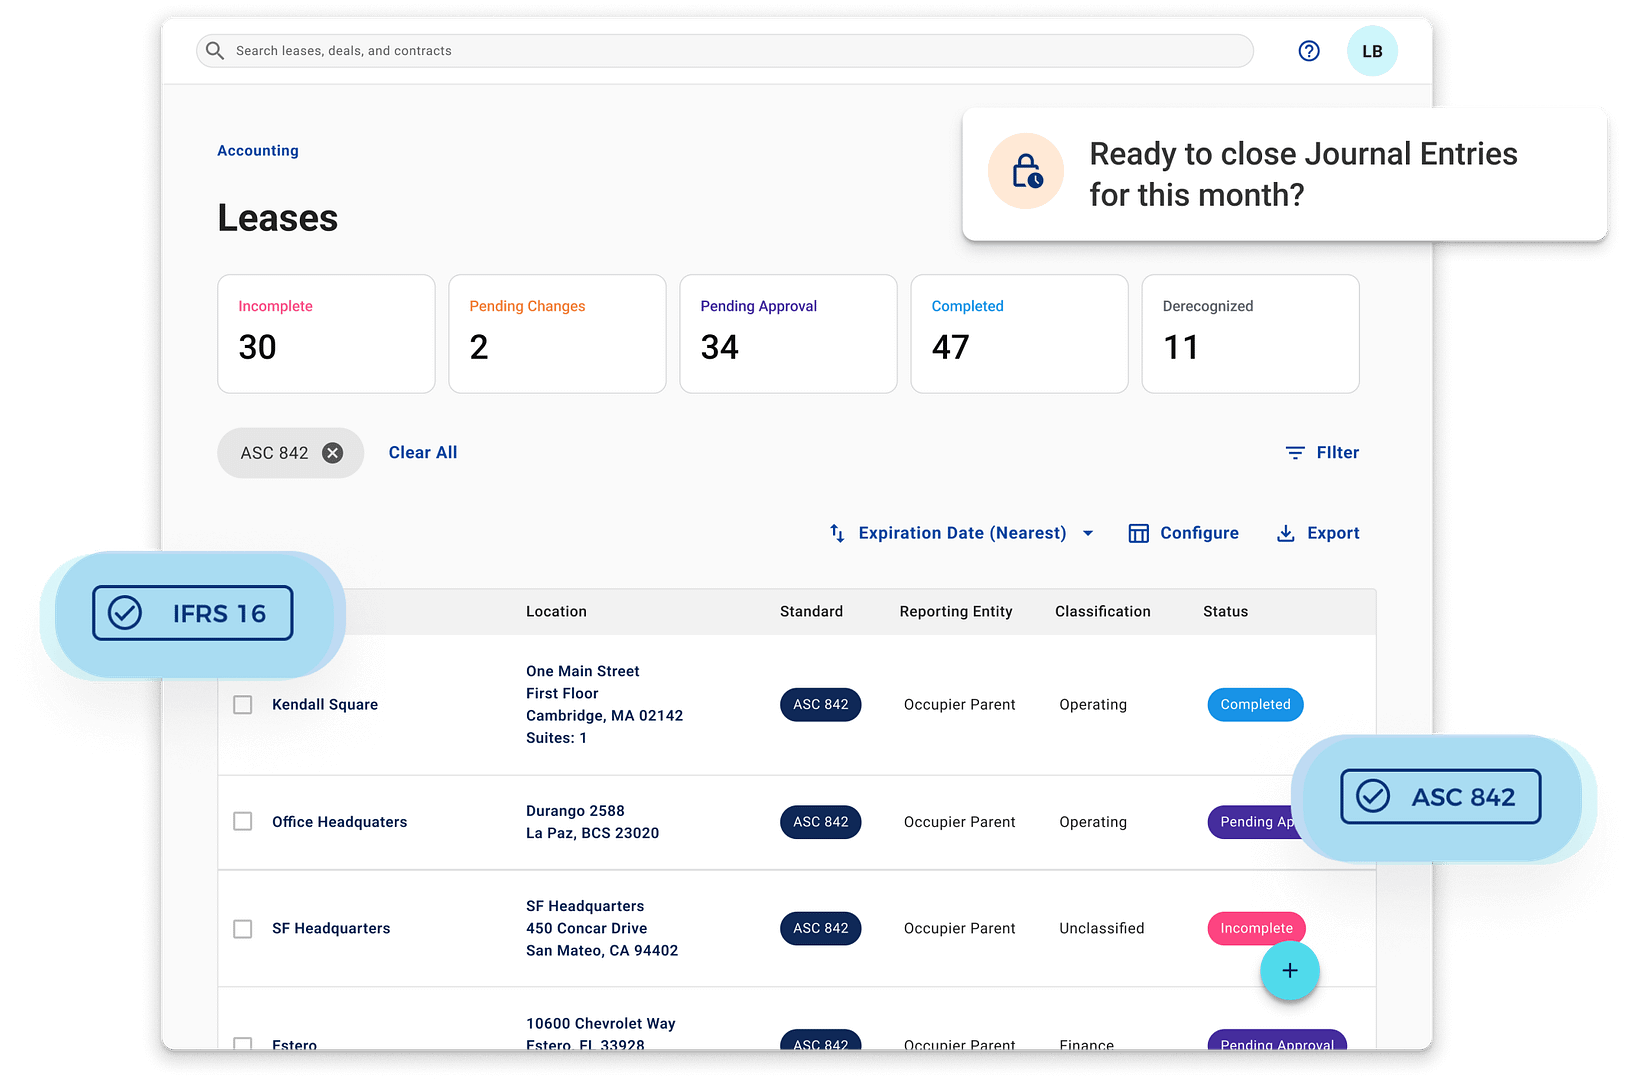Click the journal entries lock icon
This screenshot has height=1080, width=1637.
click(x=1026, y=172)
